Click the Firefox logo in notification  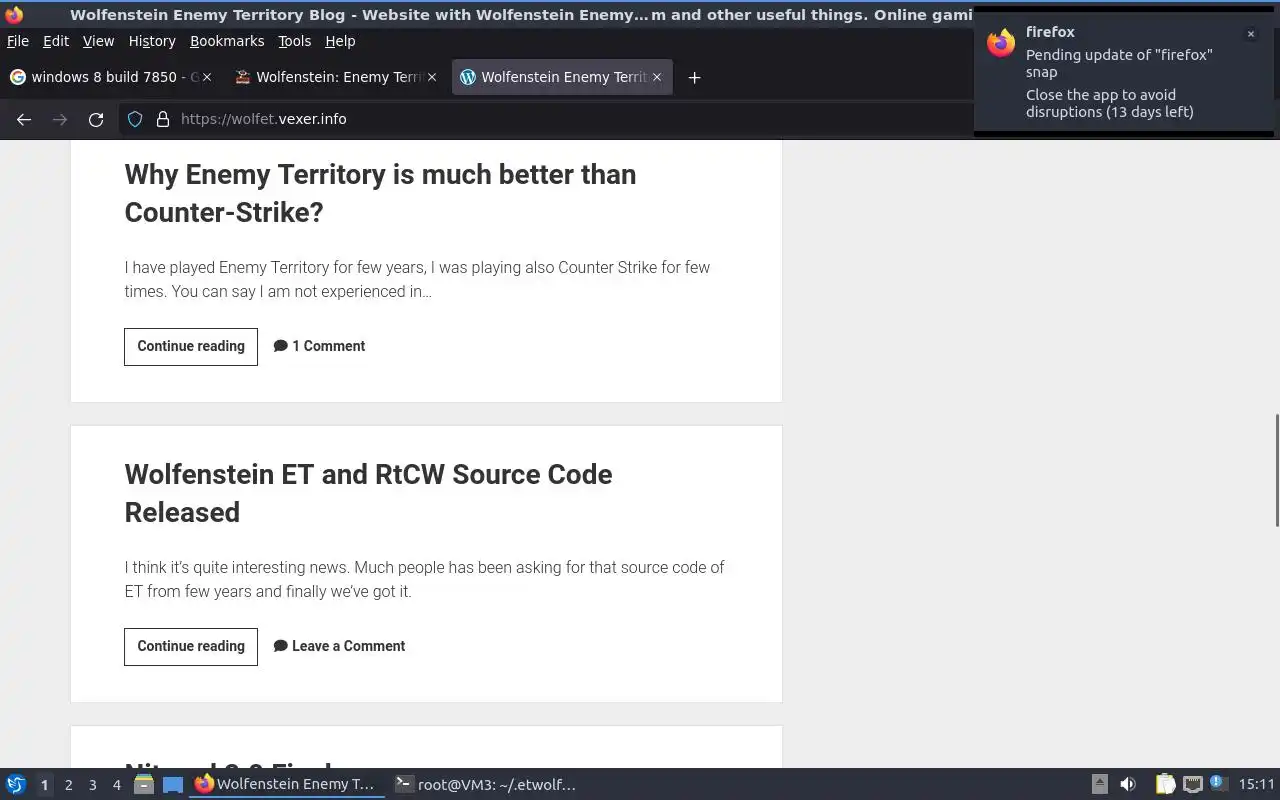(1001, 43)
